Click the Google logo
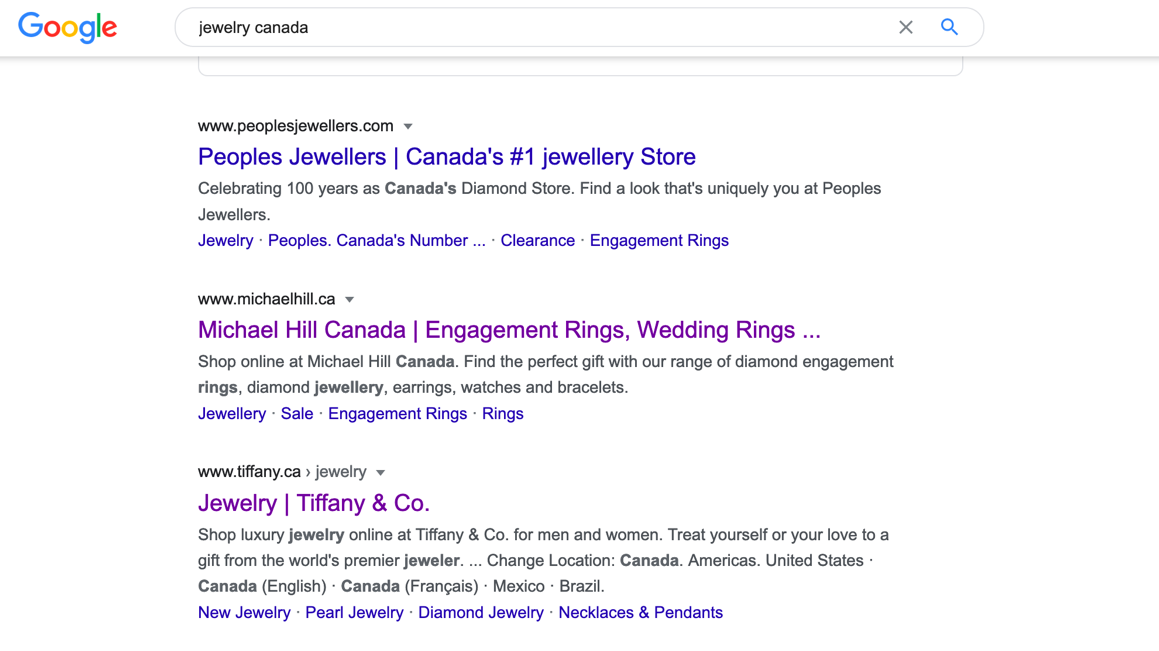 pos(67,27)
